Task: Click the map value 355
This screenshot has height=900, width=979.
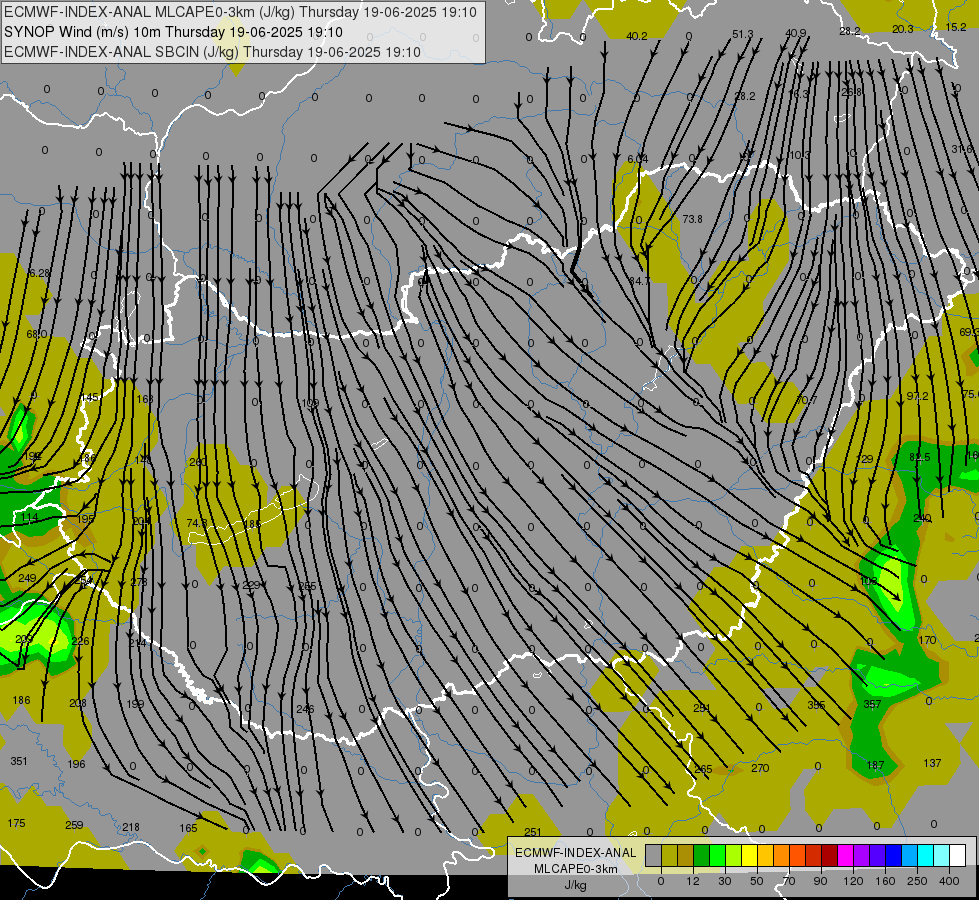Action: [x=816, y=705]
